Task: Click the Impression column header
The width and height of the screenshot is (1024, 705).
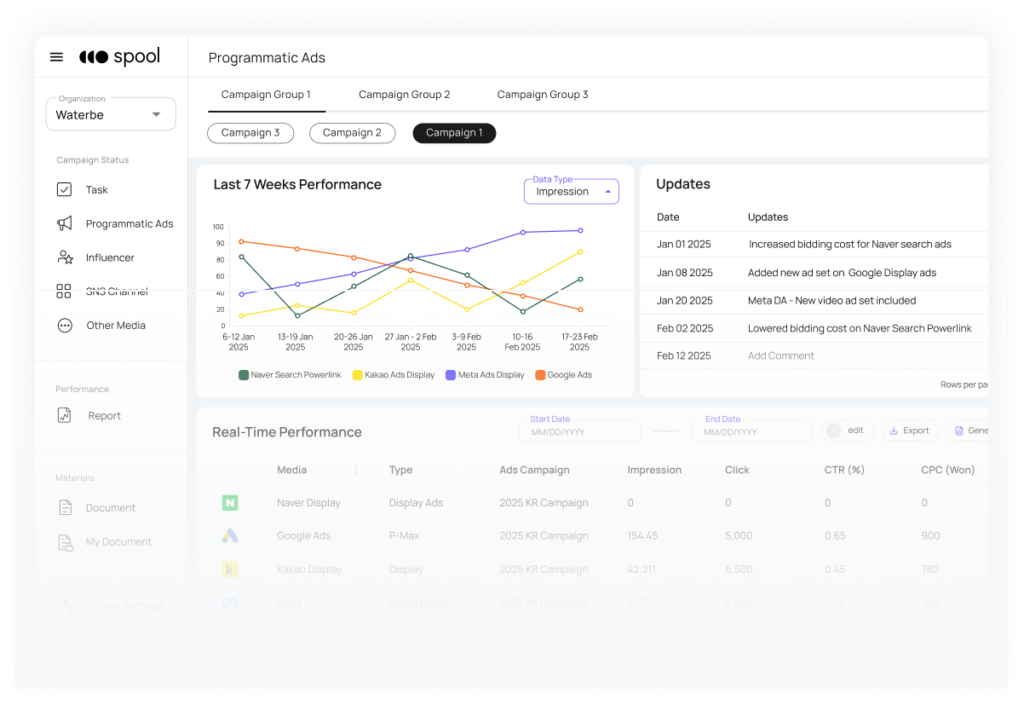Action: [654, 470]
